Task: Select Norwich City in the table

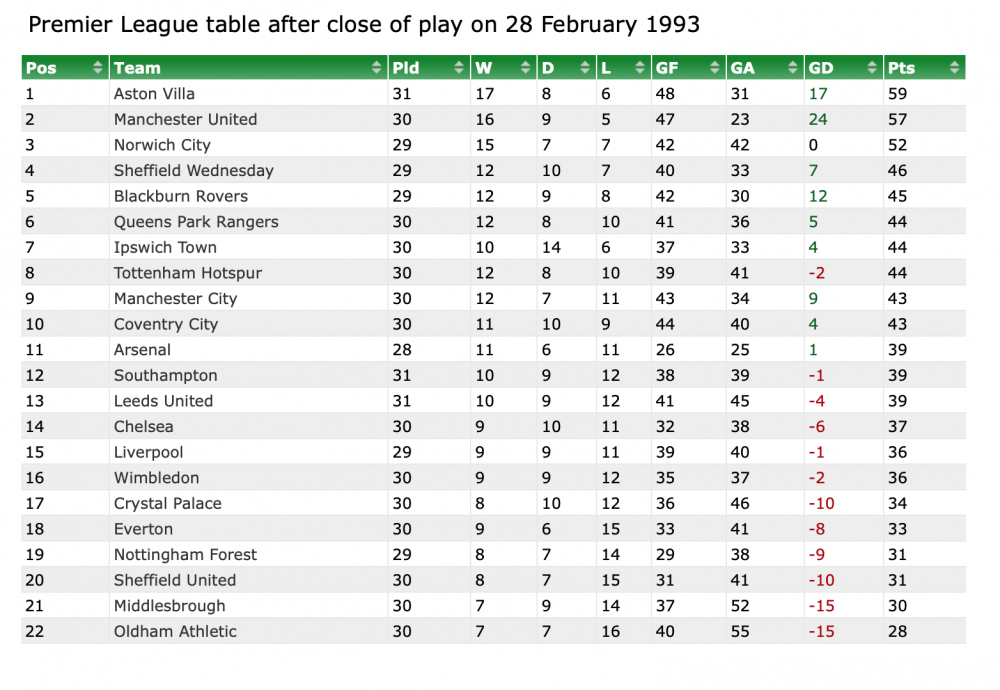Action: click(162, 145)
